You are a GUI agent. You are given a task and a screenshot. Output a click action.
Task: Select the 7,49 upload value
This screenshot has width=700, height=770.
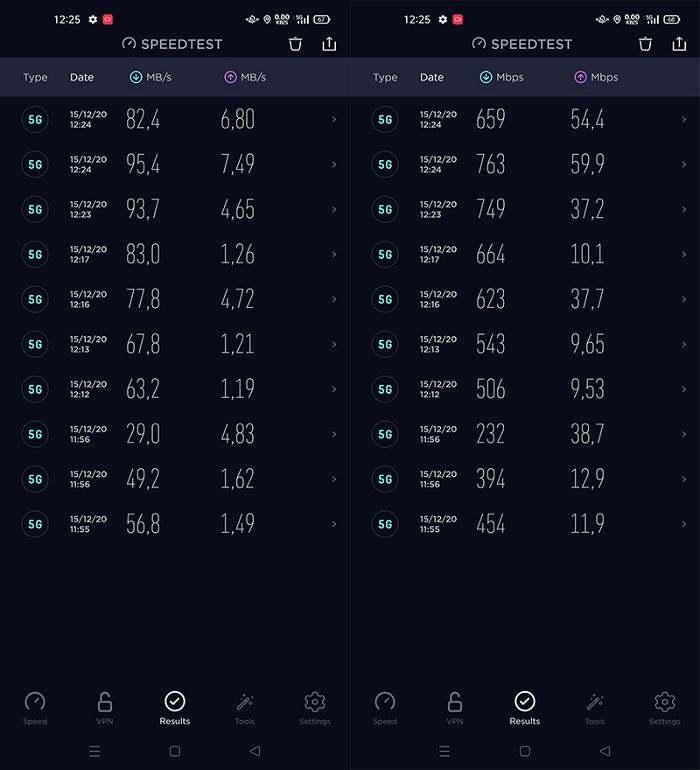(238, 165)
